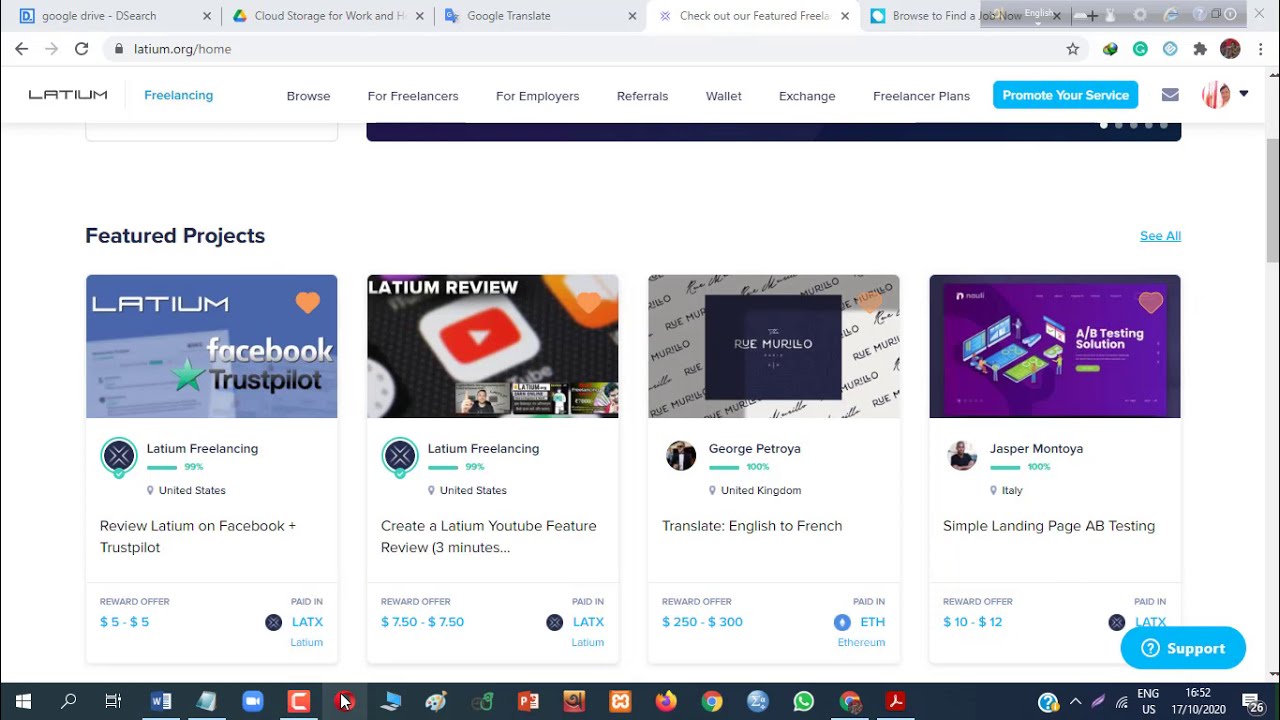Reload the latium.org page
The width and height of the screenshot is (1280, 720).
81,49
